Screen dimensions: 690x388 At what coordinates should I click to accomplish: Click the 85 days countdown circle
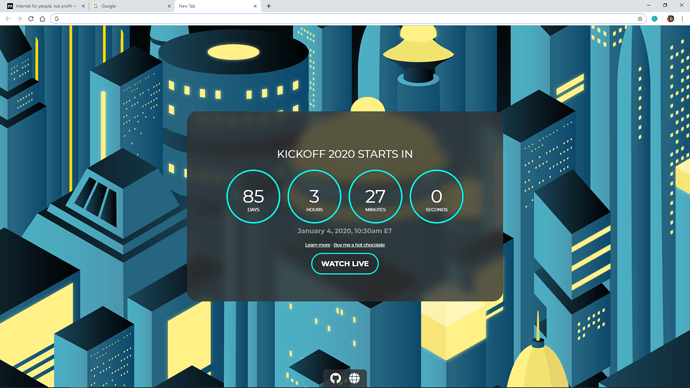coord(253,197)
